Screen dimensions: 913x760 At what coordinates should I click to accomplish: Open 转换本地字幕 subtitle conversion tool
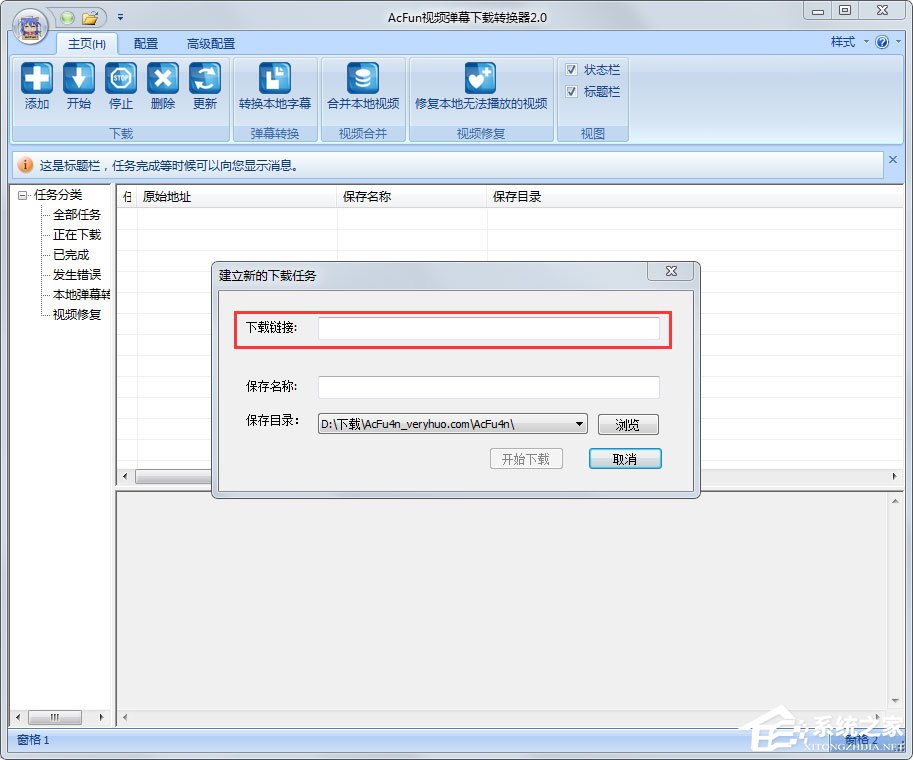[x=275, y=86]
